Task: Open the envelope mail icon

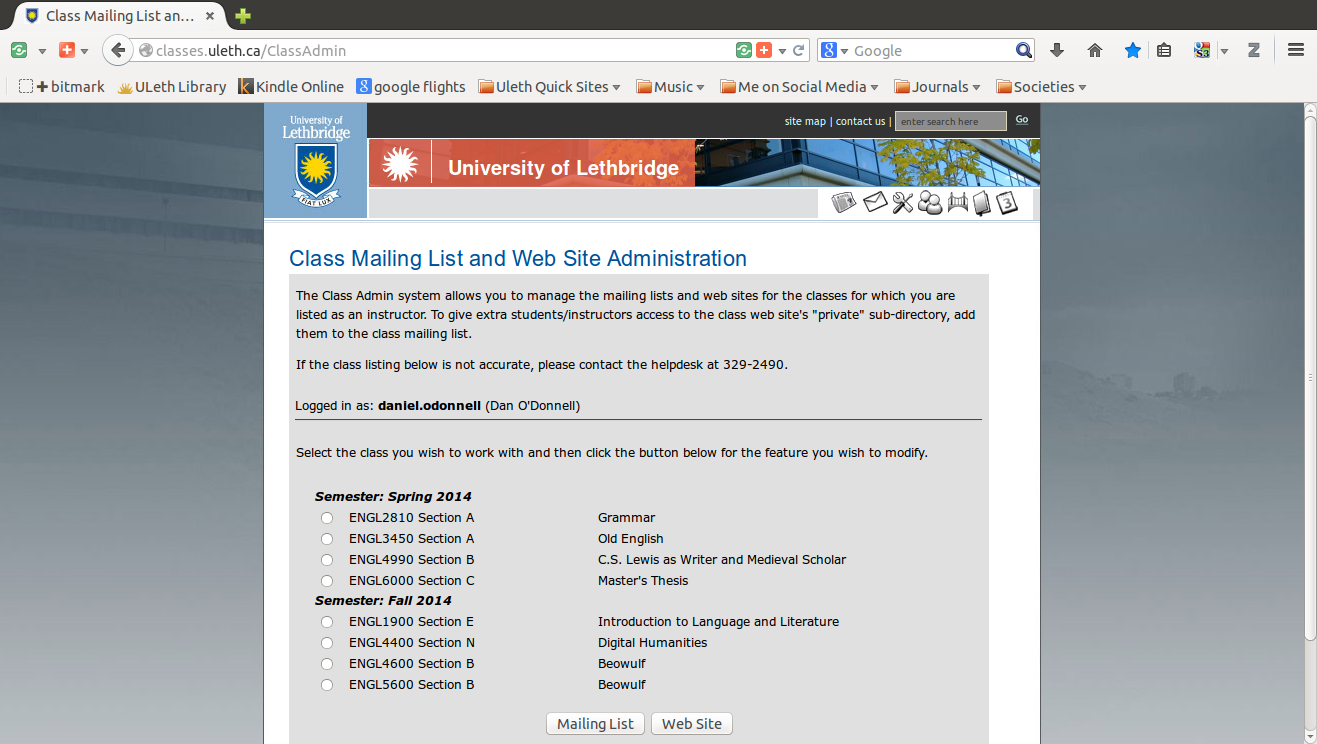Action: coord(875,203)
